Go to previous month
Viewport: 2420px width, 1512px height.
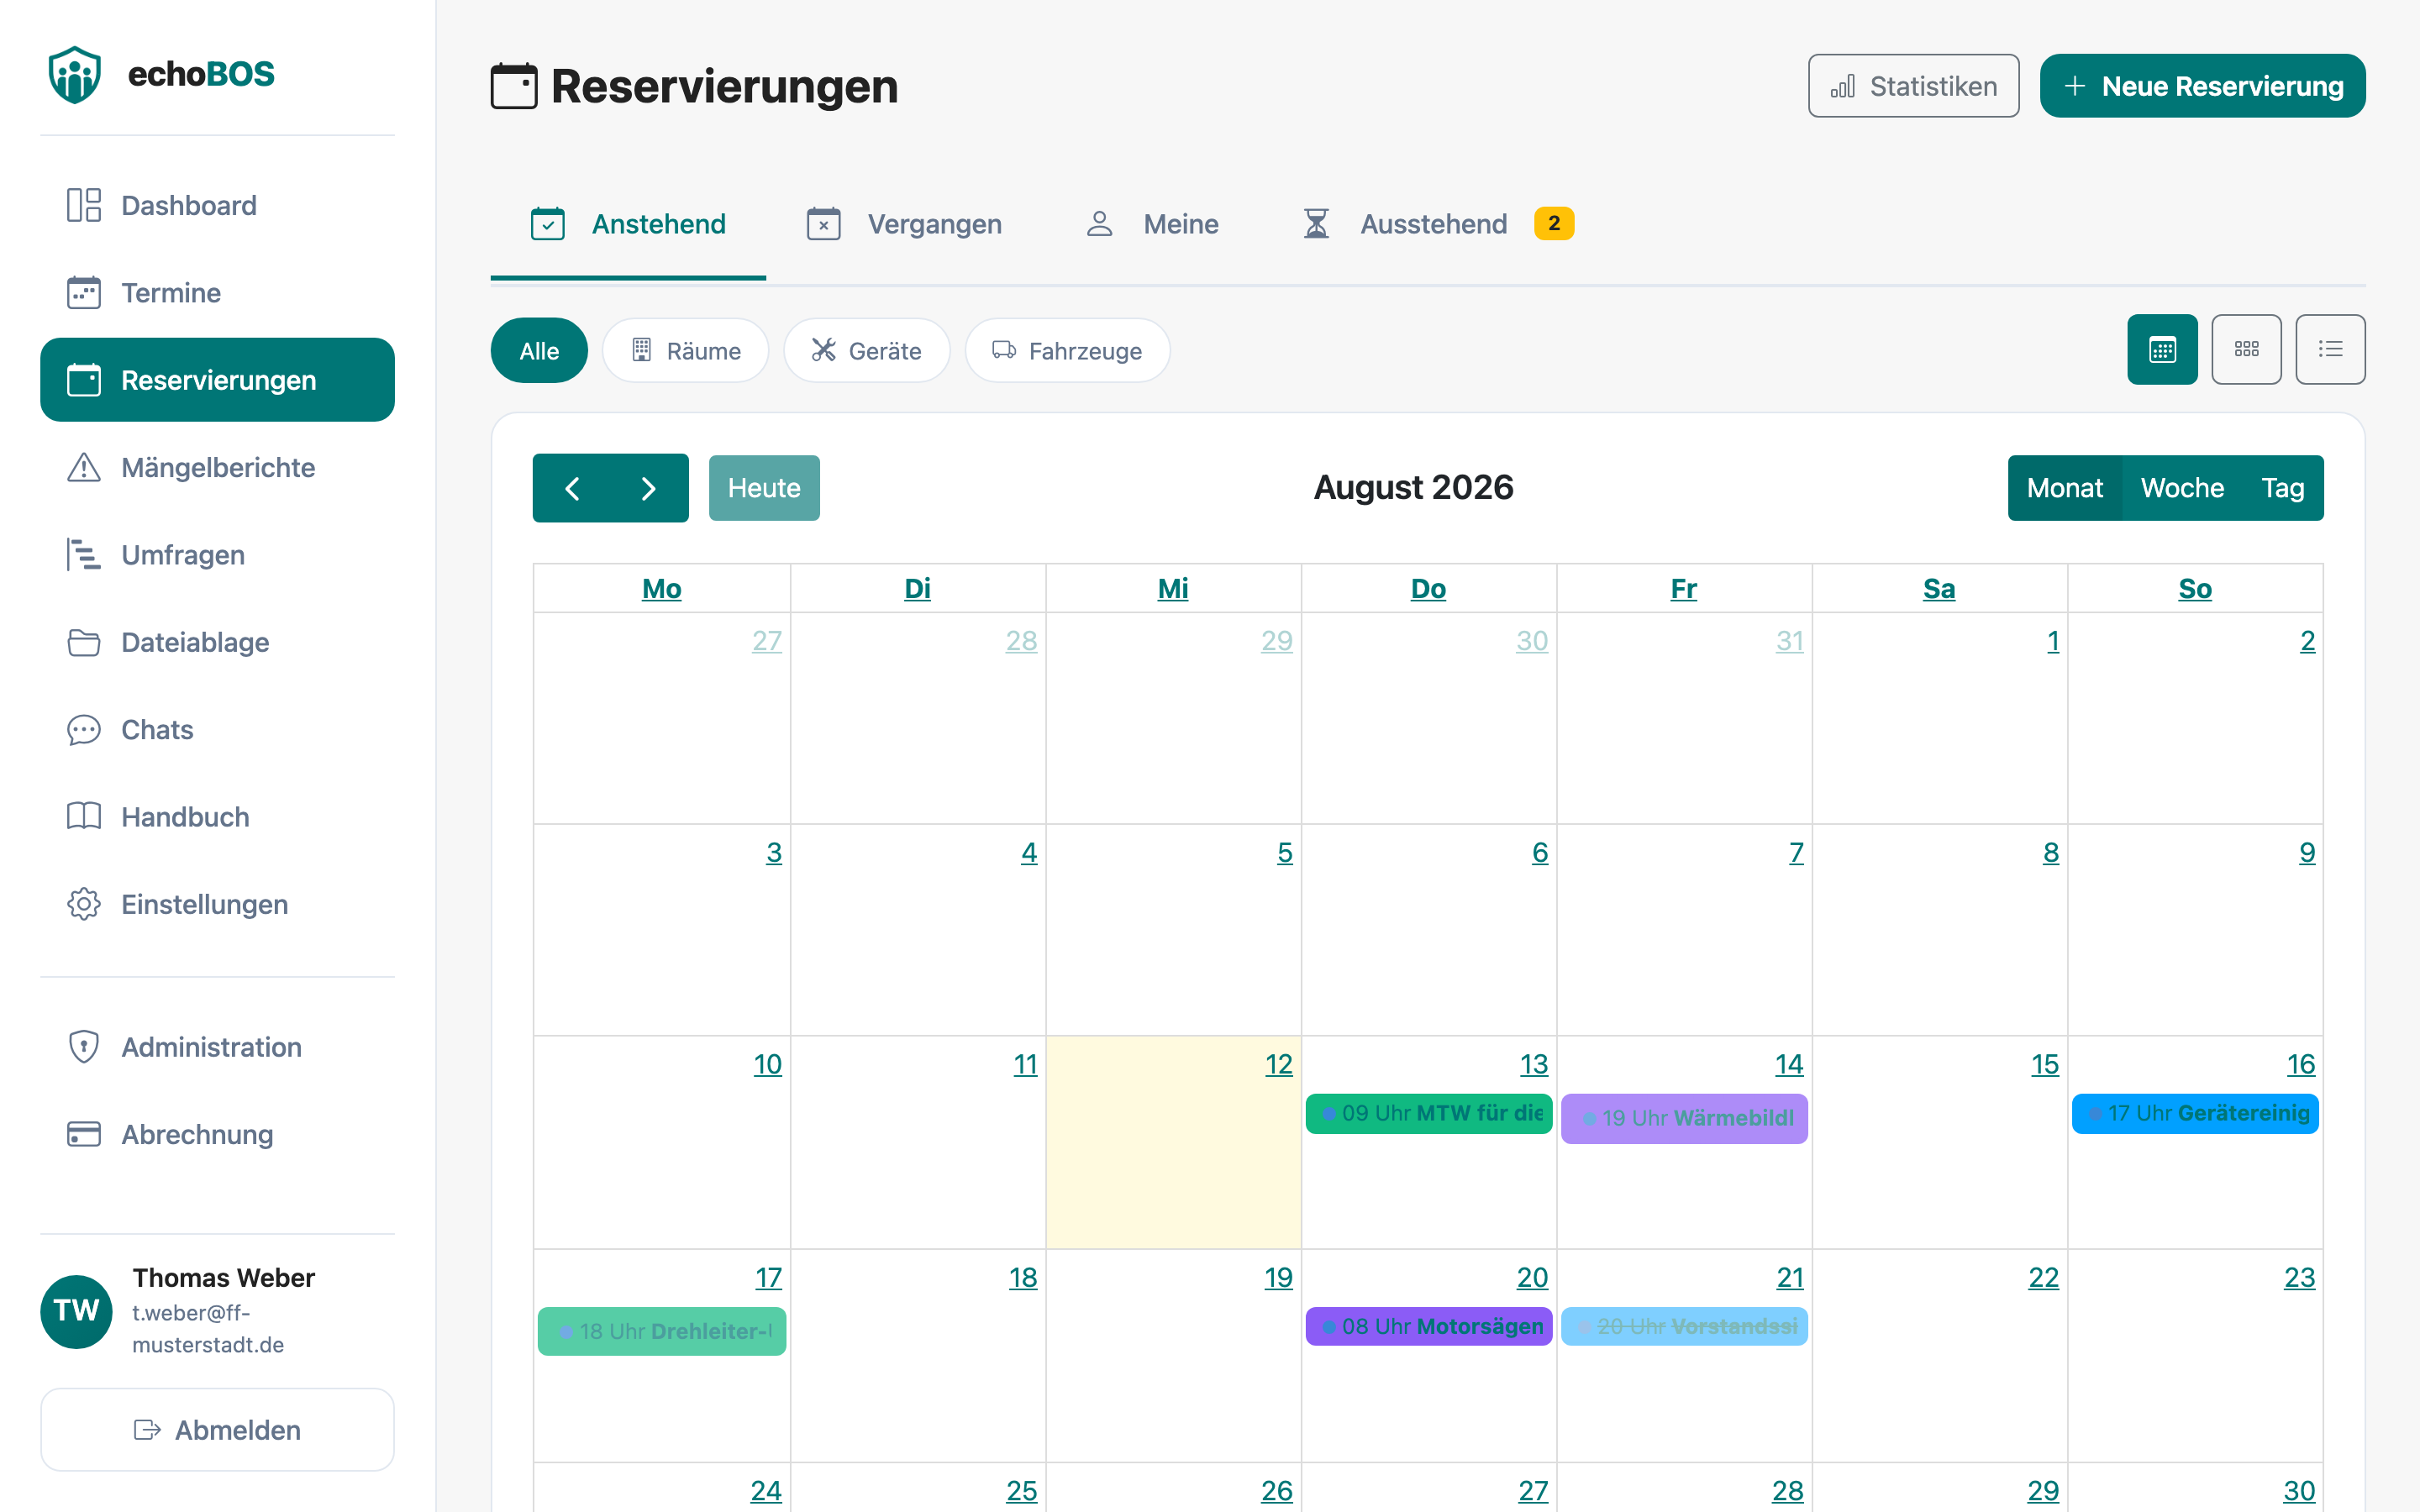(x=572, y=488)
